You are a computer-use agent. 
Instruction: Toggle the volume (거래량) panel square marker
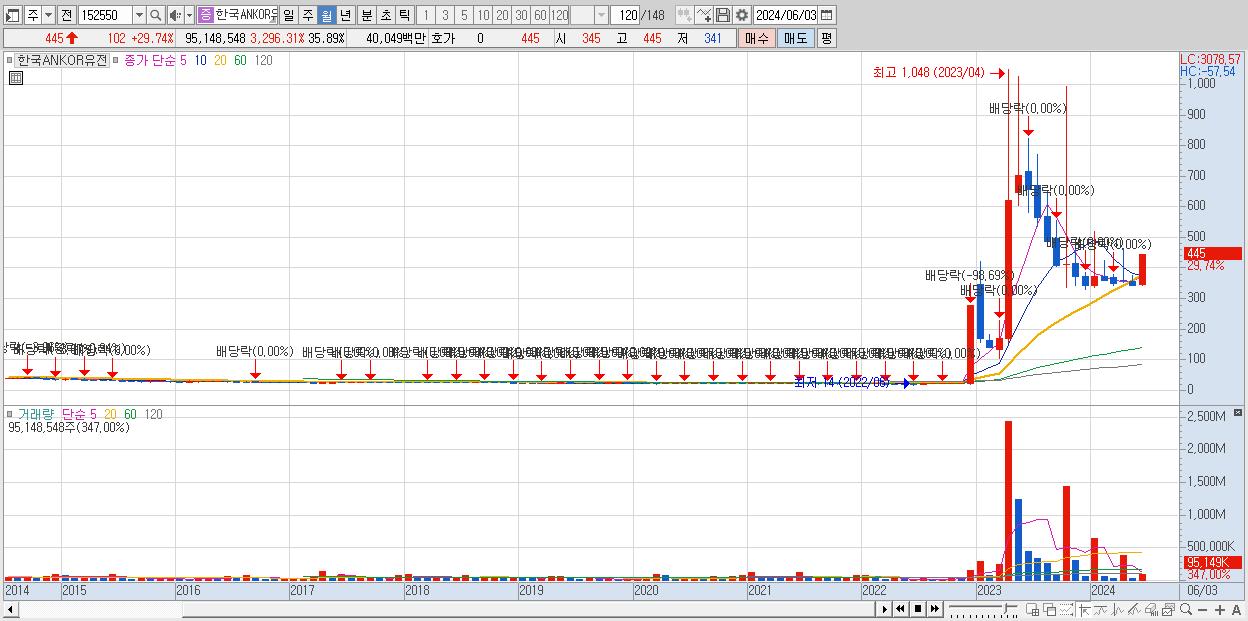[9, 413]
